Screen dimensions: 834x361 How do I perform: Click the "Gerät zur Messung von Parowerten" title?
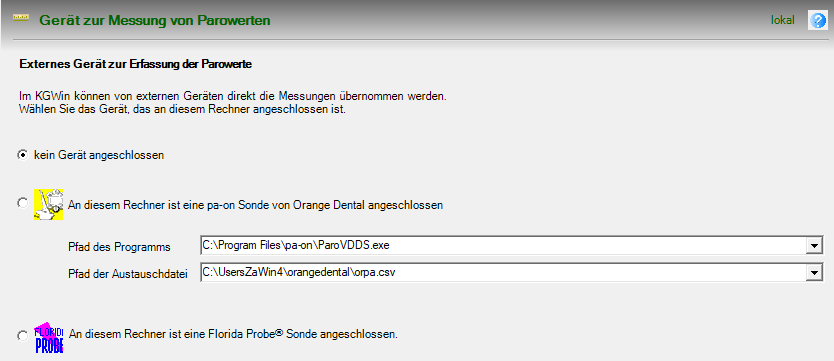pyautogui.click(x=155, y=21)
